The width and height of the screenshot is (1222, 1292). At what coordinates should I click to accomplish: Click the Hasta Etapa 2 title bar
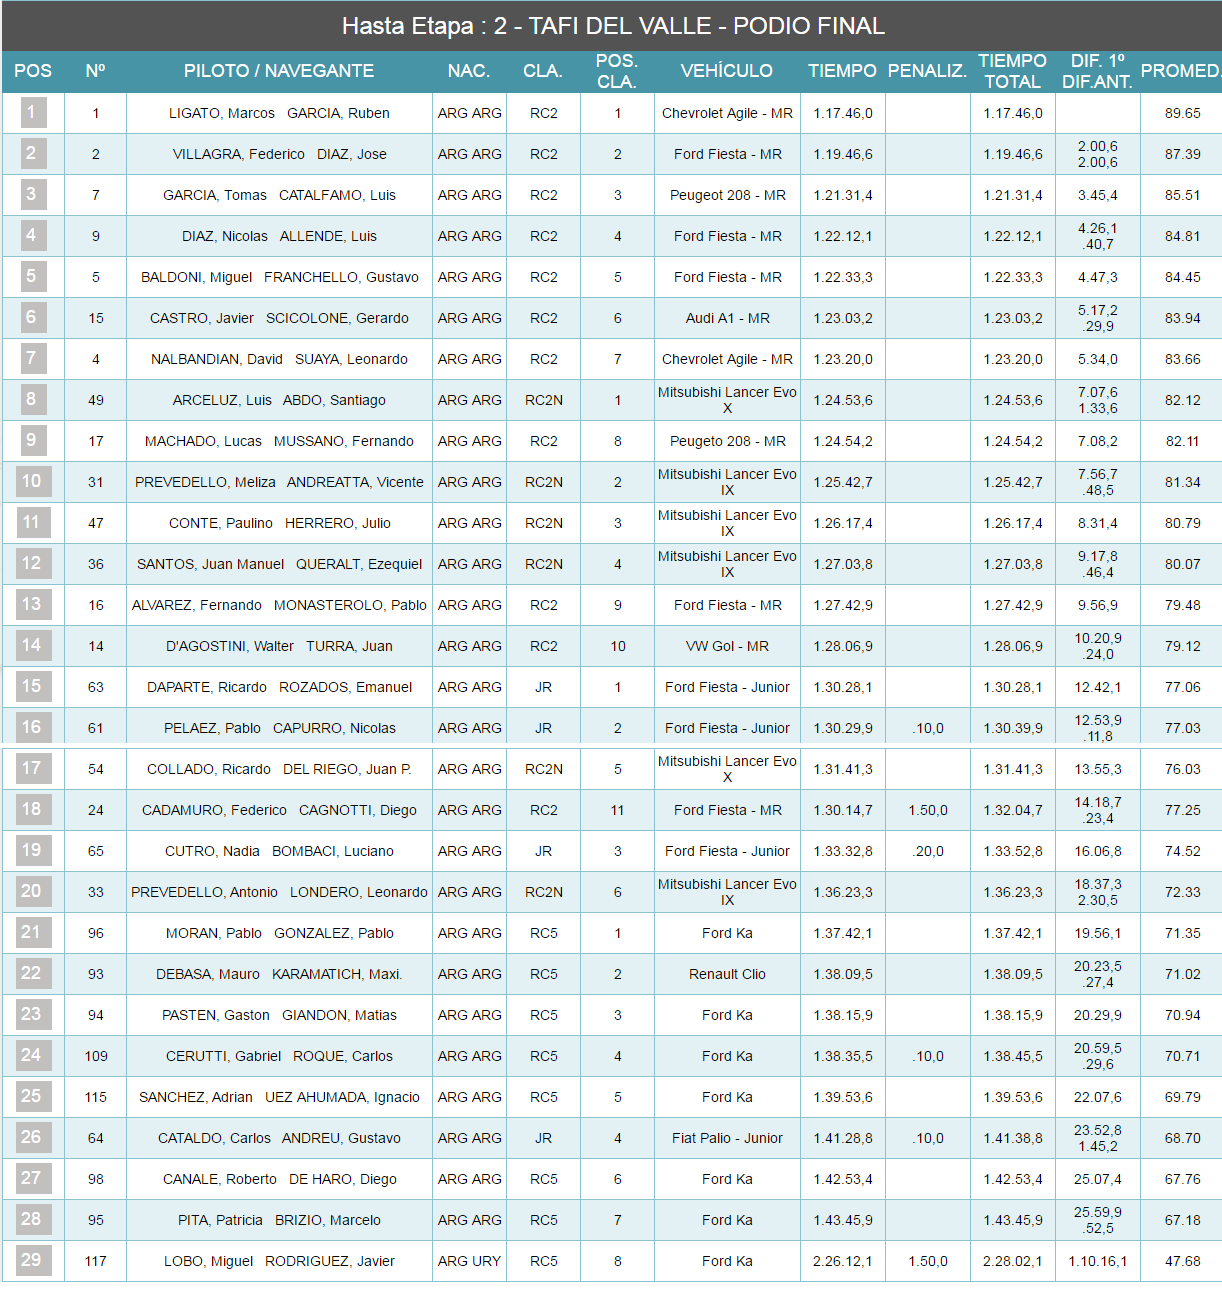tap(611, 26)
